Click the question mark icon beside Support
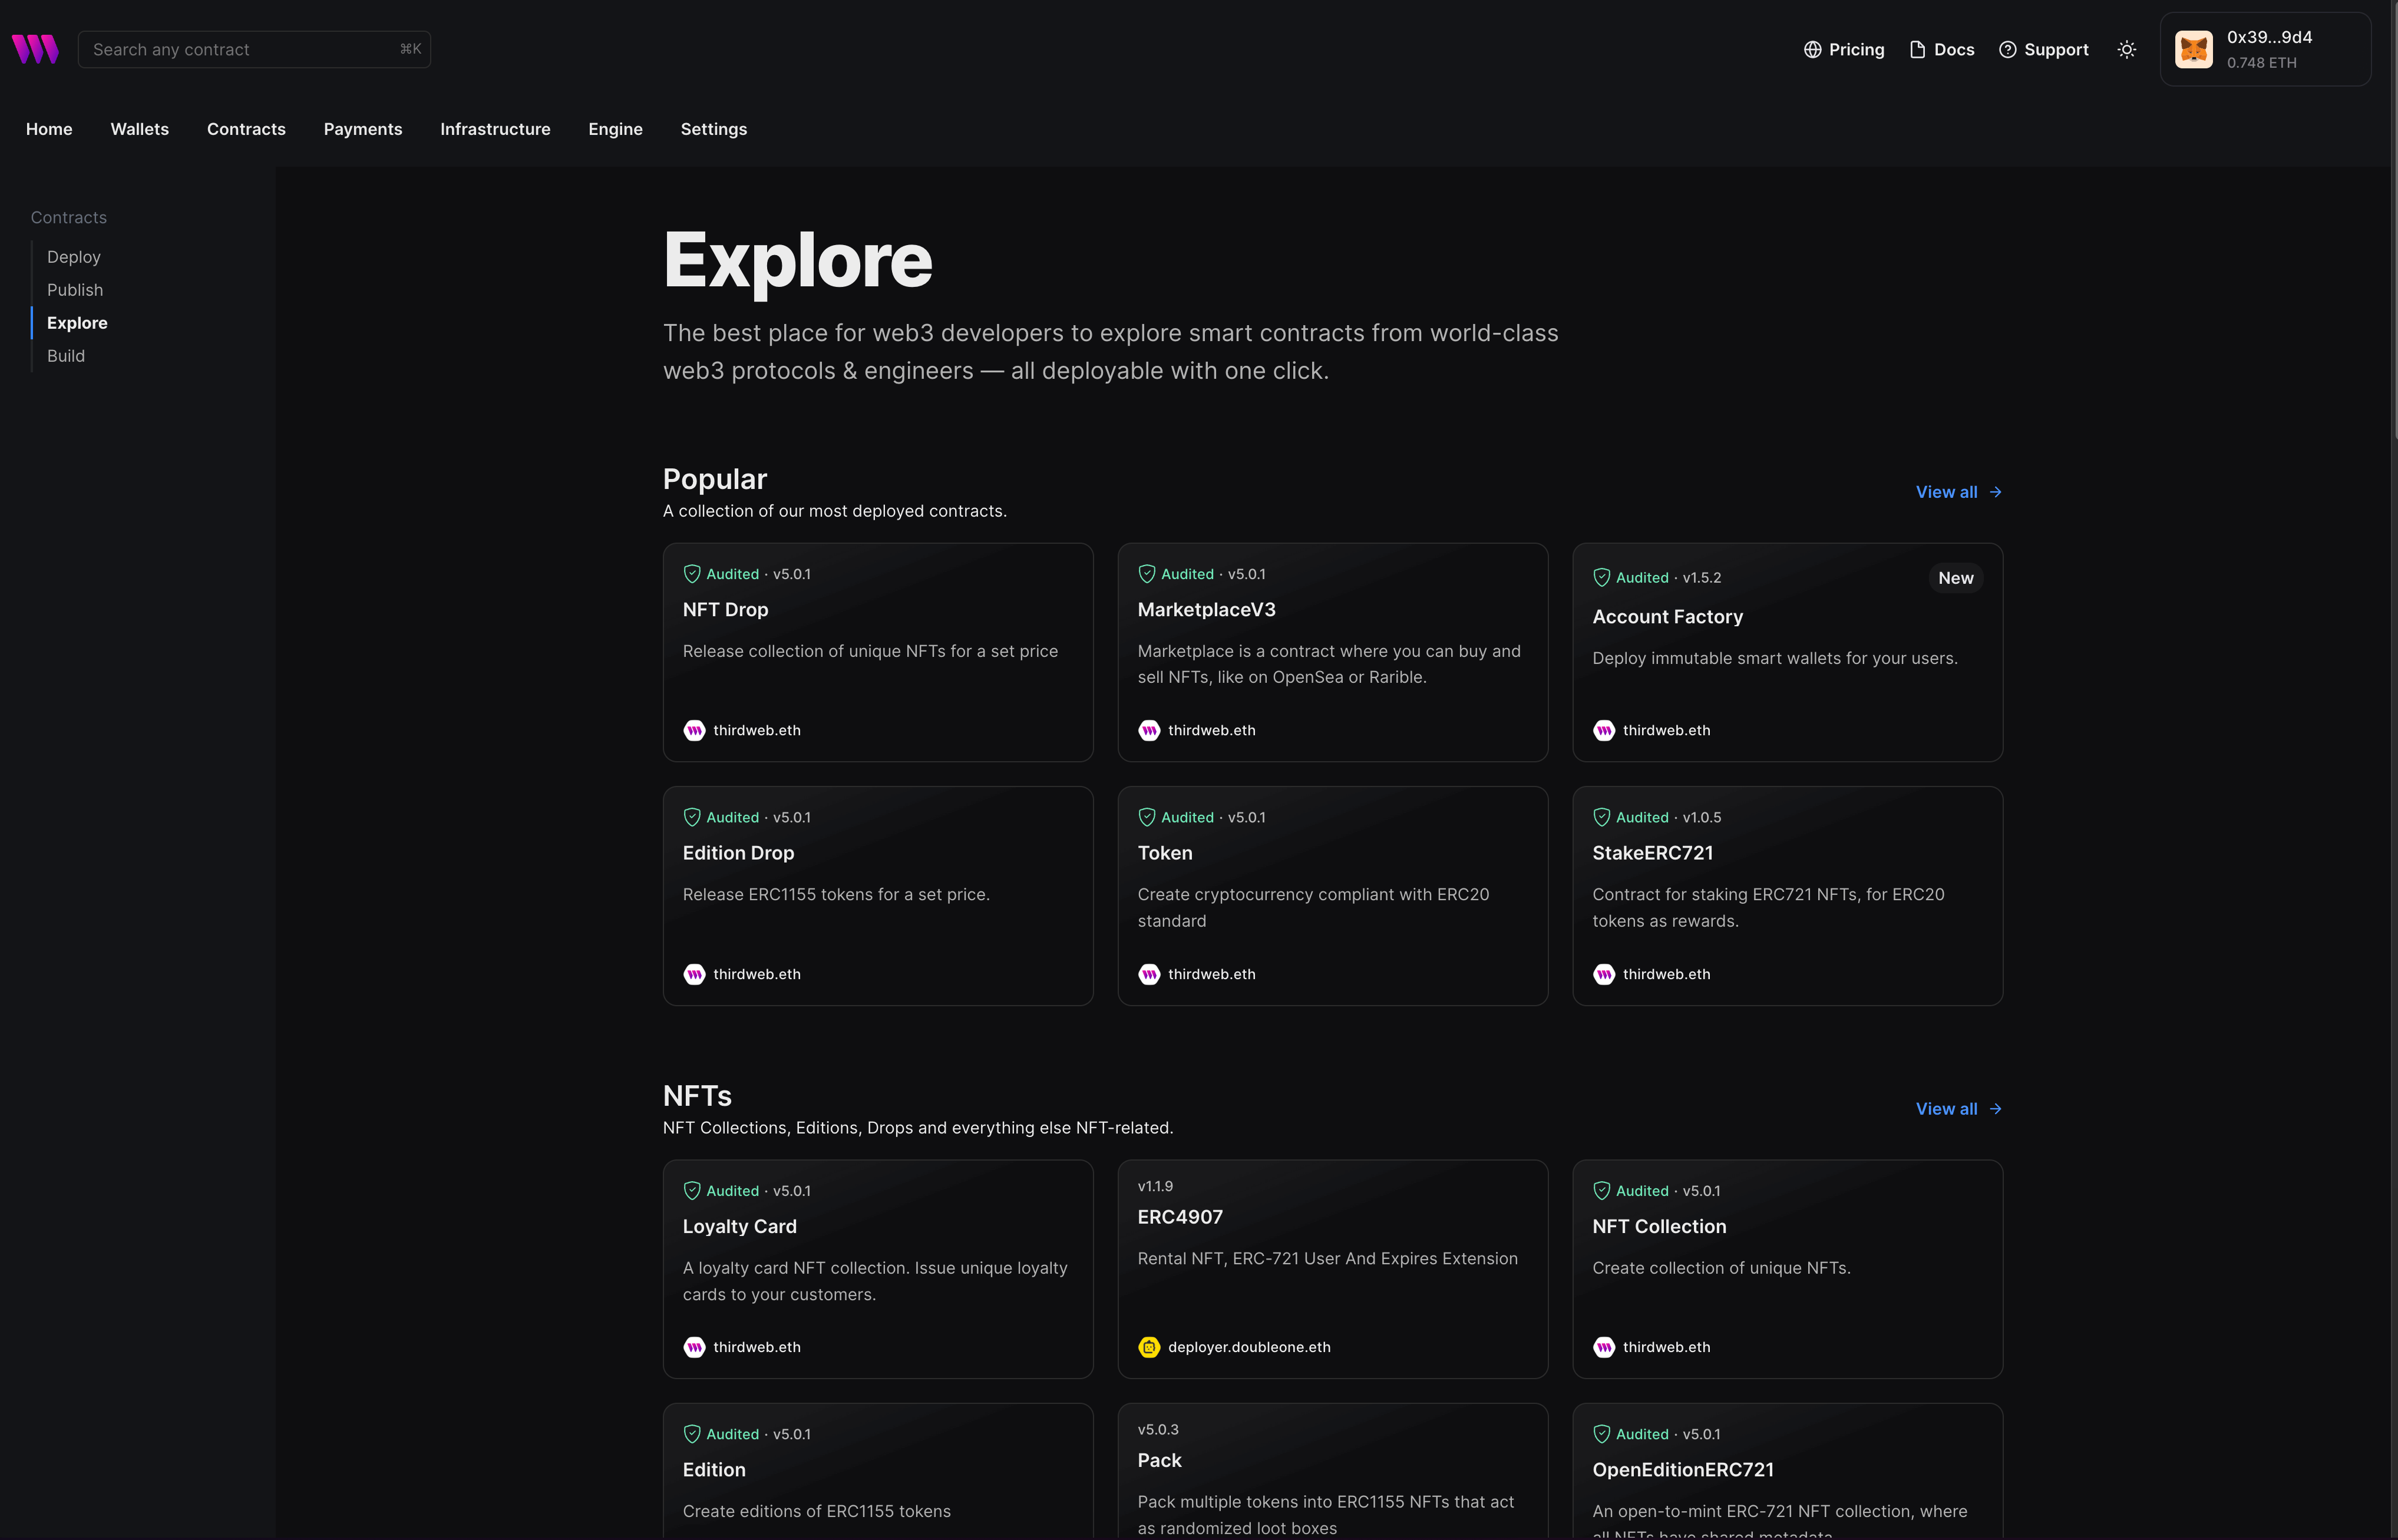The height and width of the screenshot is (1540, 2398). point(2007,48)
